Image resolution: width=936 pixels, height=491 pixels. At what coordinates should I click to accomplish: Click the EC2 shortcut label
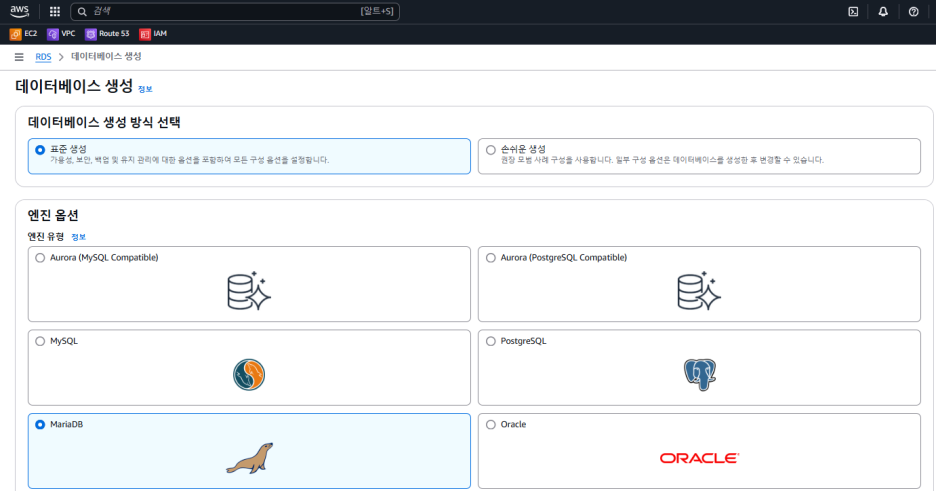[30, 33]
